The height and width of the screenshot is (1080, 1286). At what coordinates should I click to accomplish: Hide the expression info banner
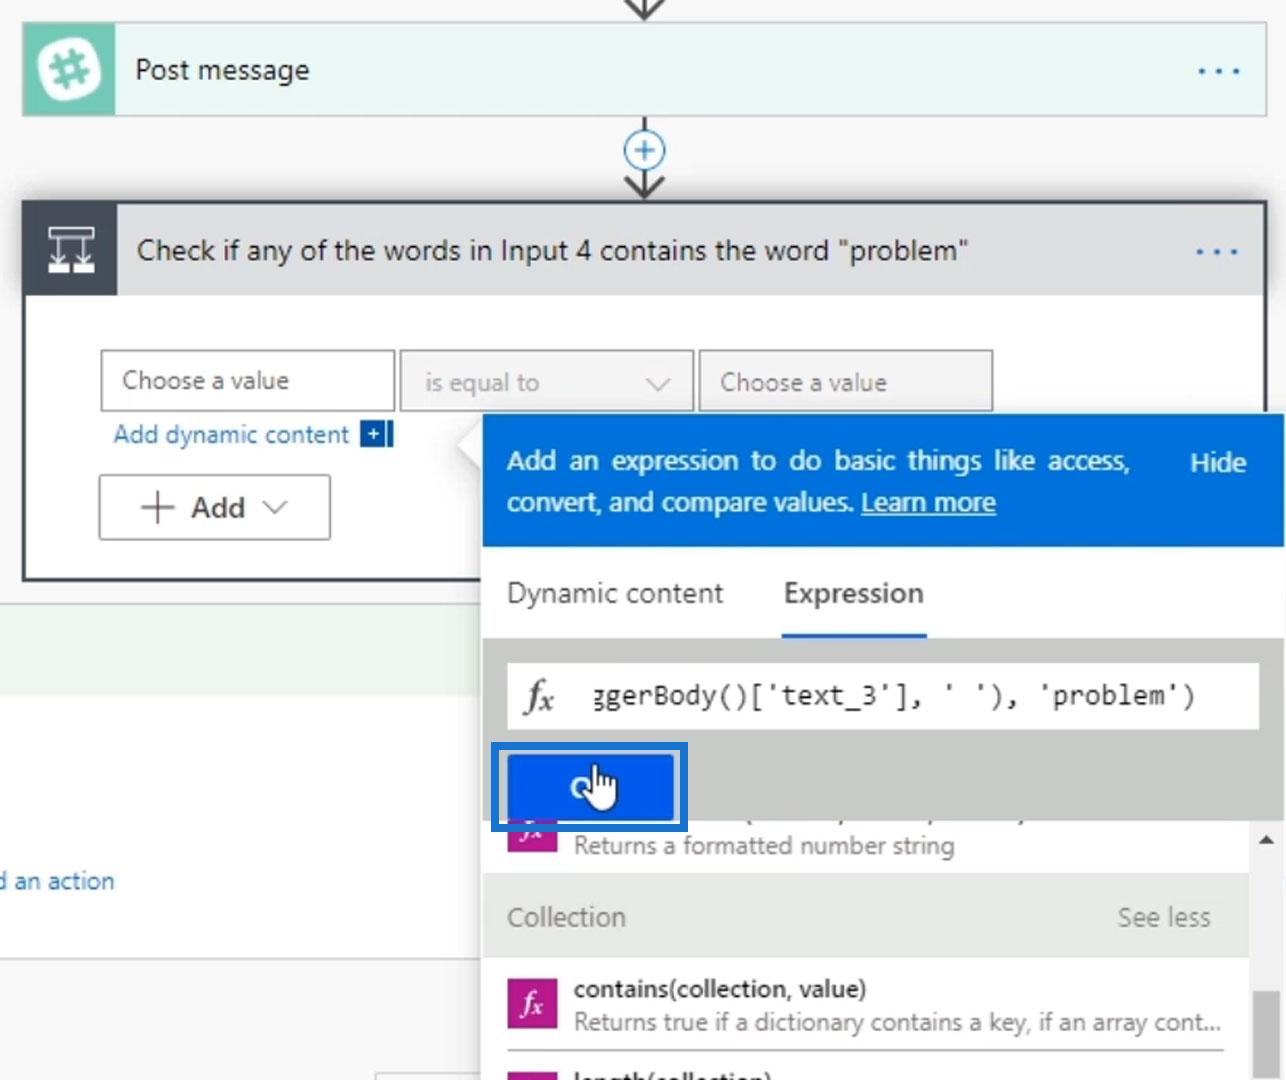pyautogui.click(x=1218, y=462)
